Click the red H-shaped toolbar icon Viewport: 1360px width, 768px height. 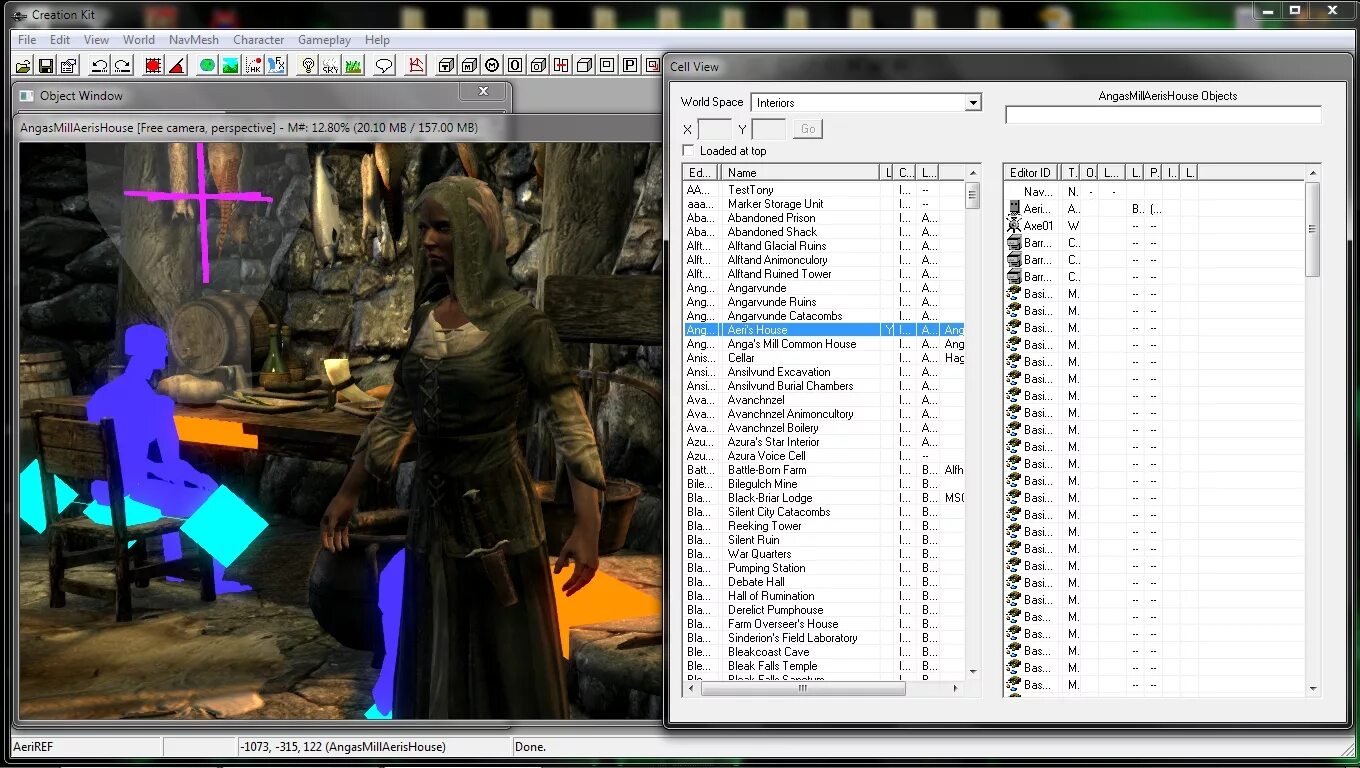[x=561, y=66]
